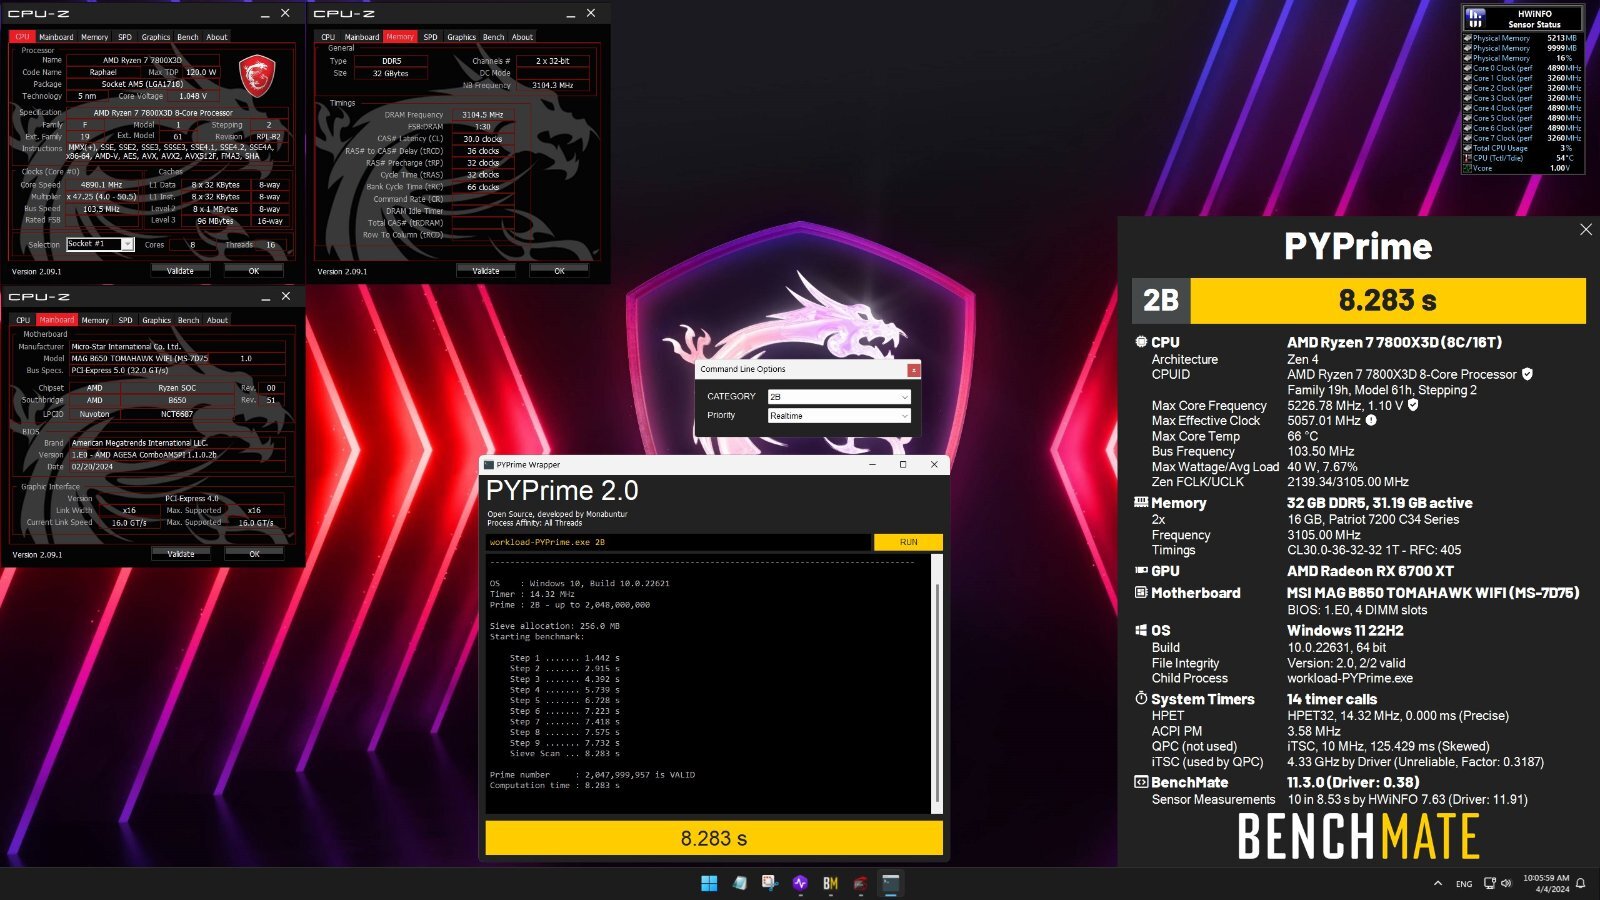Click the MSI dragon shield logo in CPU-Z

coord(257,76)
